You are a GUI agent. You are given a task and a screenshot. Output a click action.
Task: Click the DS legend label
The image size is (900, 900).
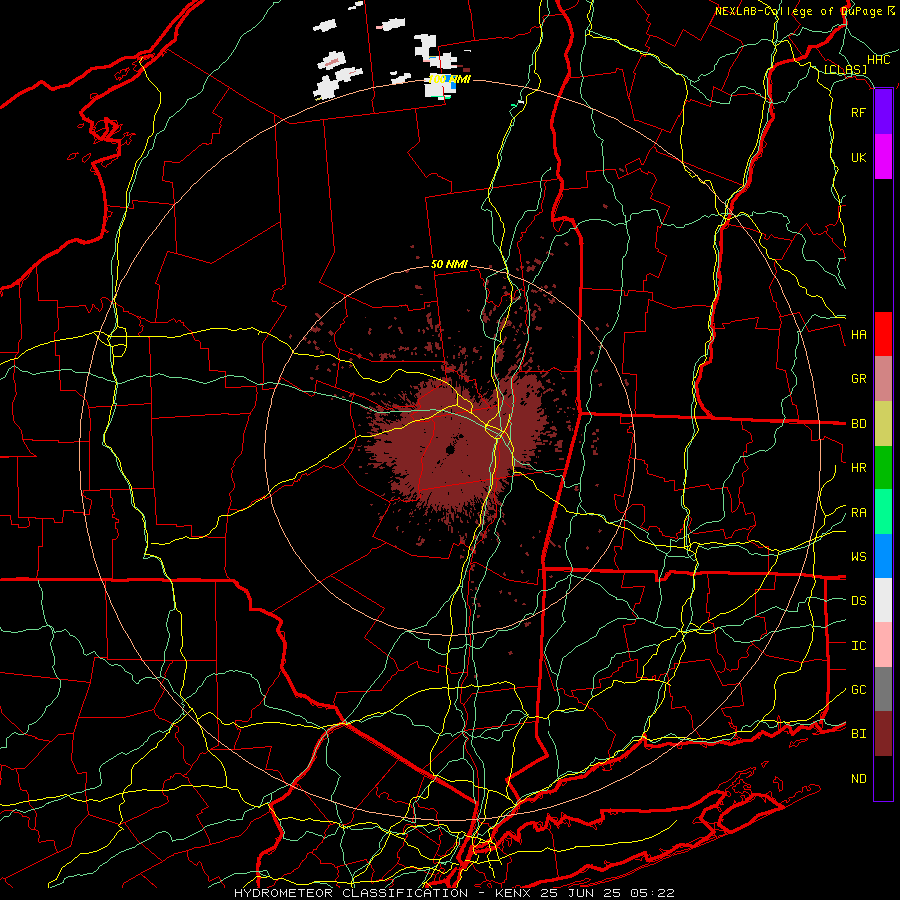click(x=858, y=601)
